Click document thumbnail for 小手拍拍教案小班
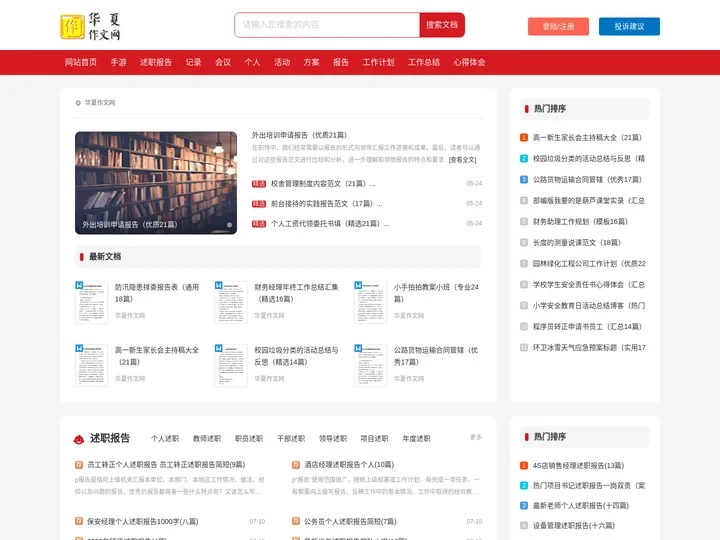 click(x=371, y=303)
